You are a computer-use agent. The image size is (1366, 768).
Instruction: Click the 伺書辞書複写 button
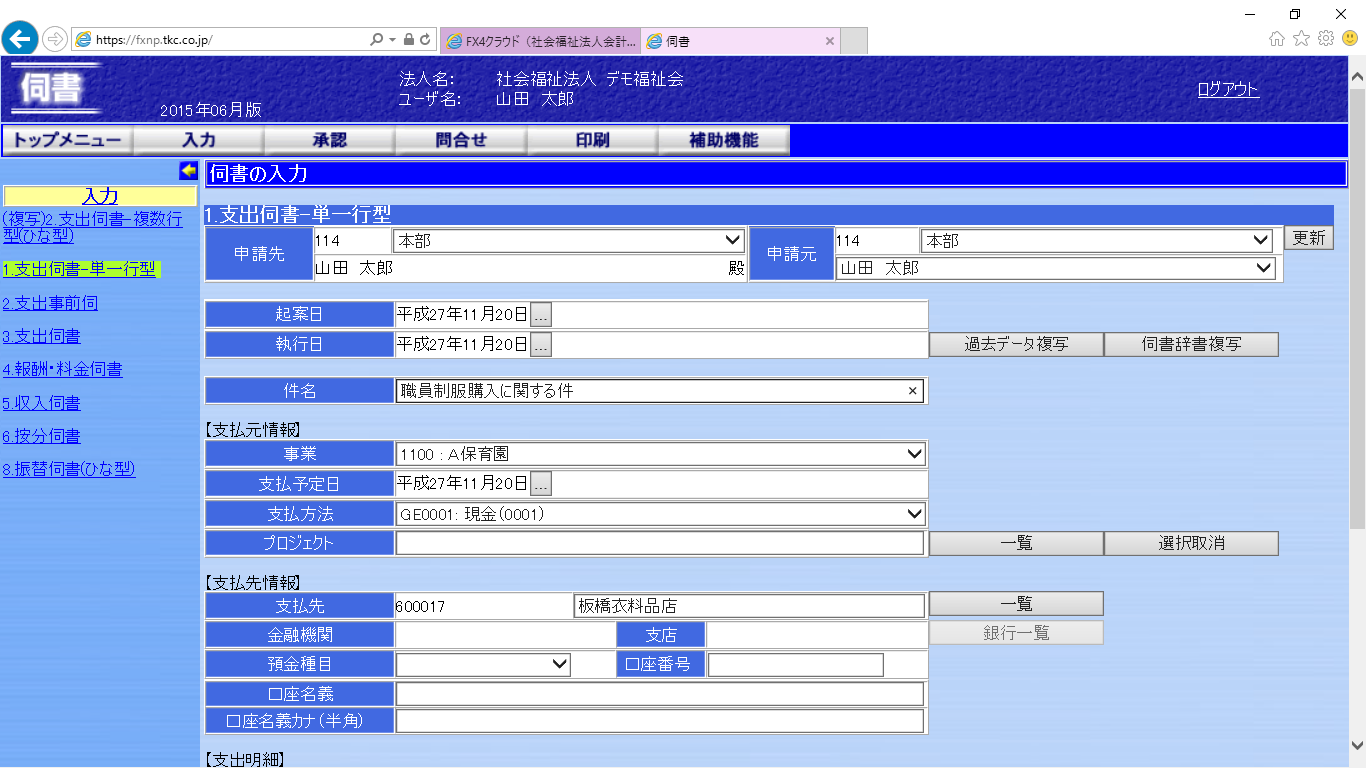click(x=1191, y=344)
